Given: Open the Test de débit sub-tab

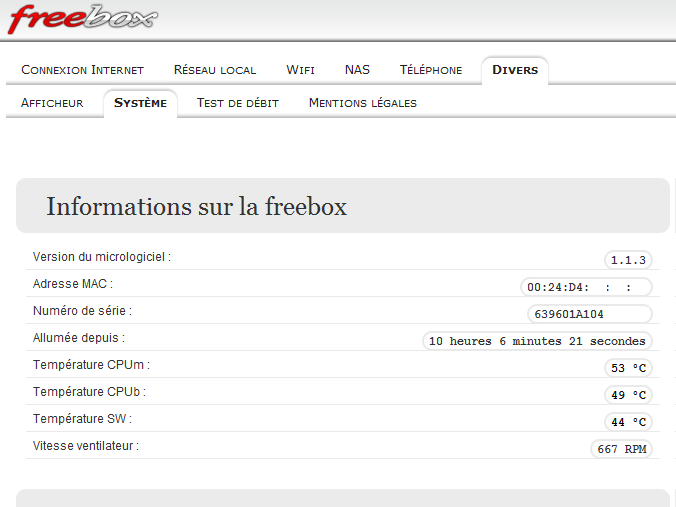Looking at the screenshot, I should pyautogui.click(x=238, y=103).
